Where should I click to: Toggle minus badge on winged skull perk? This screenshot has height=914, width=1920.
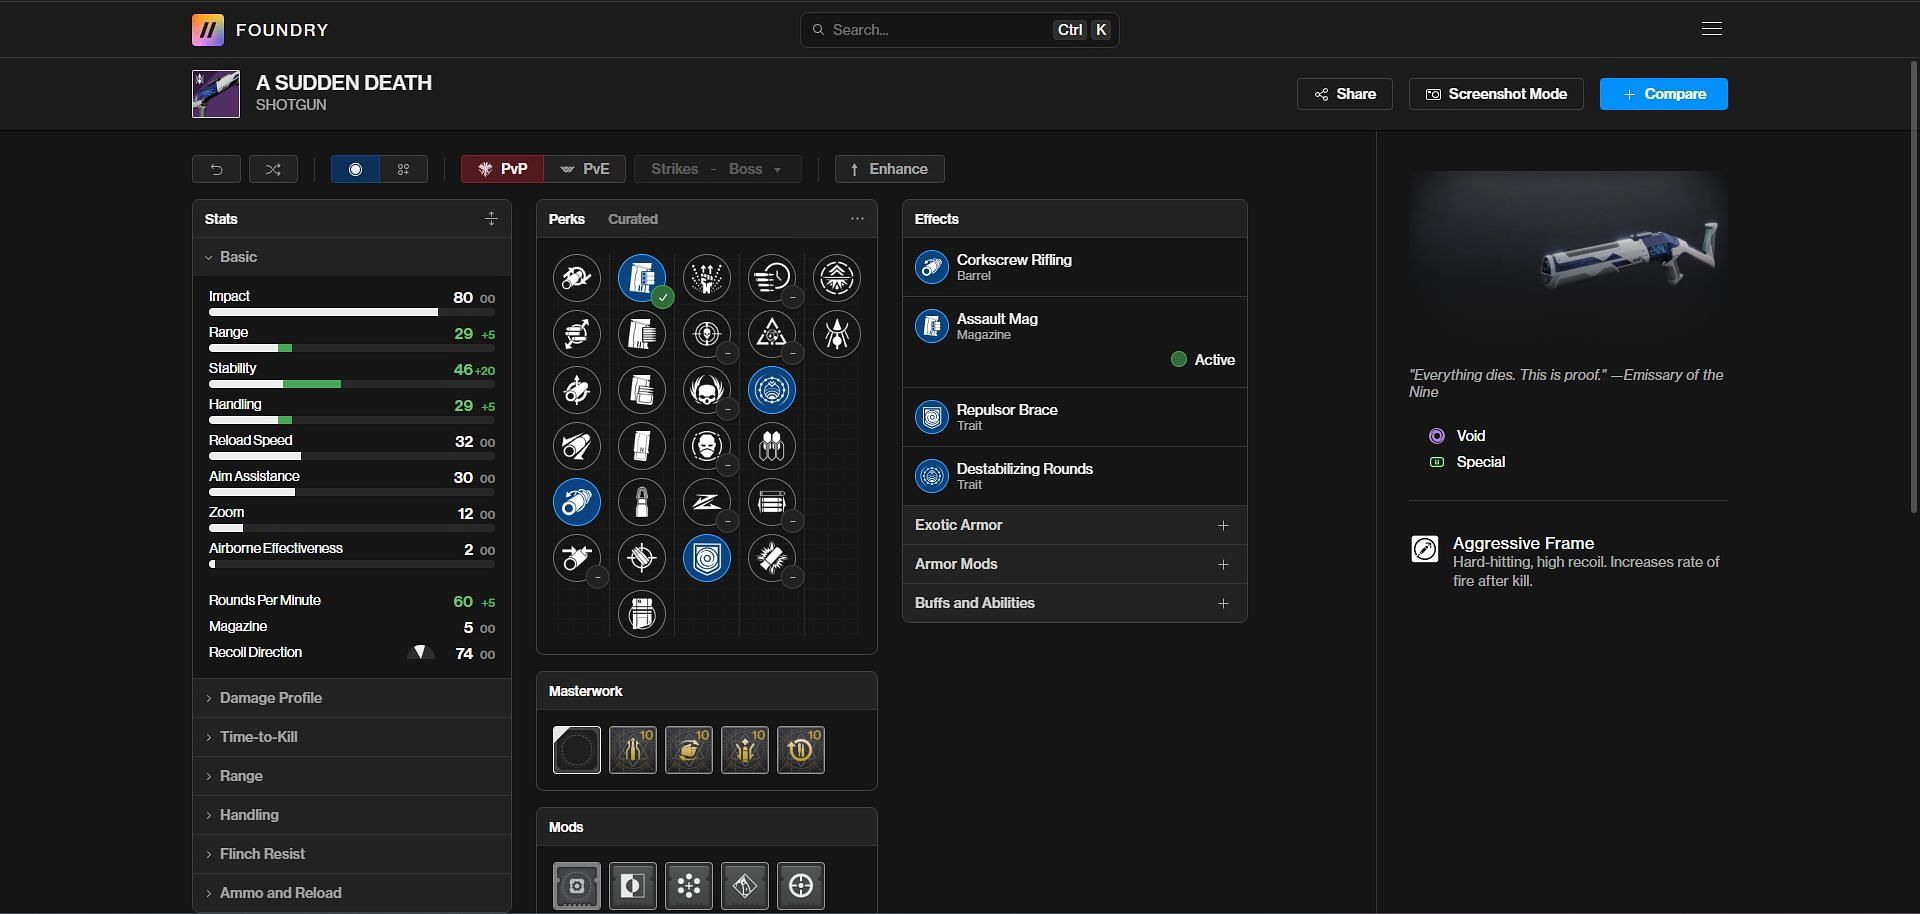pos(727,409)
